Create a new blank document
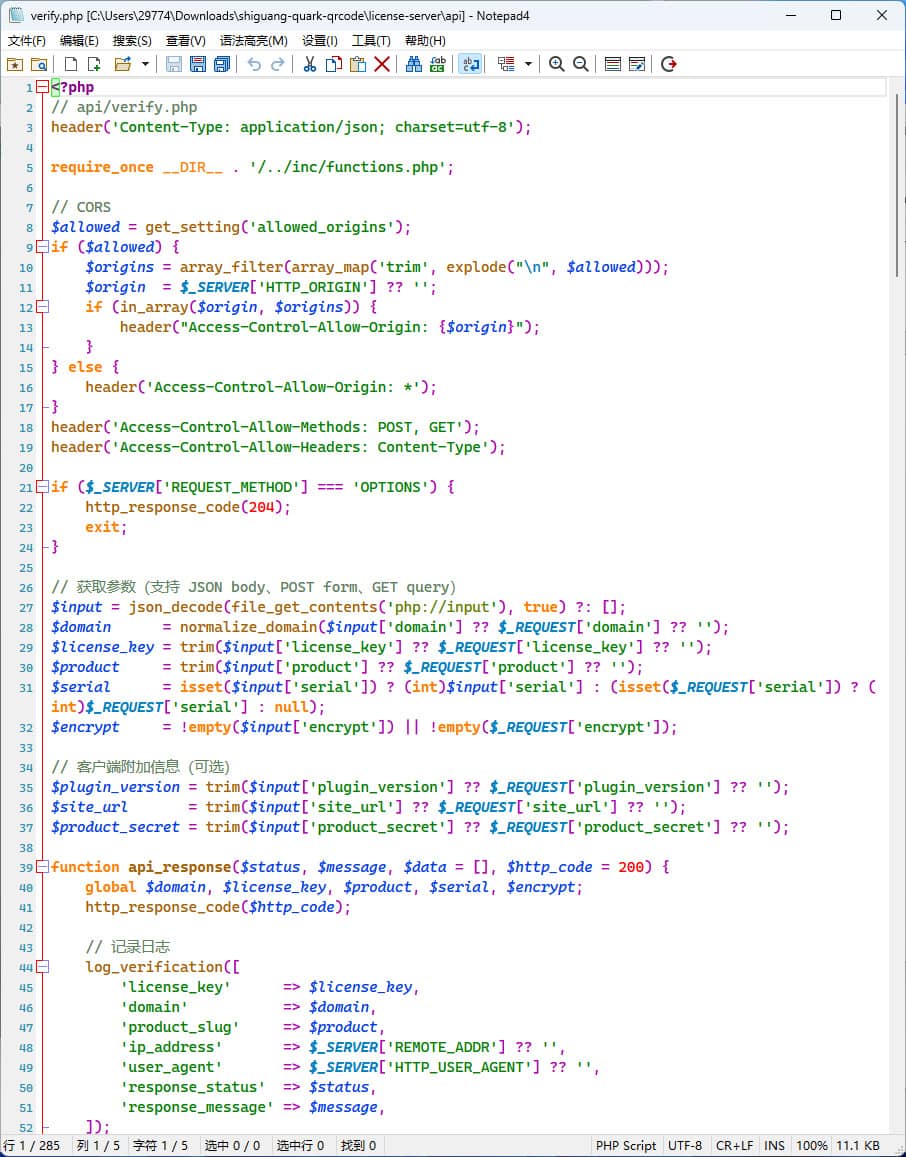This screenshot has height=1157, width=906. pos(71,64)
